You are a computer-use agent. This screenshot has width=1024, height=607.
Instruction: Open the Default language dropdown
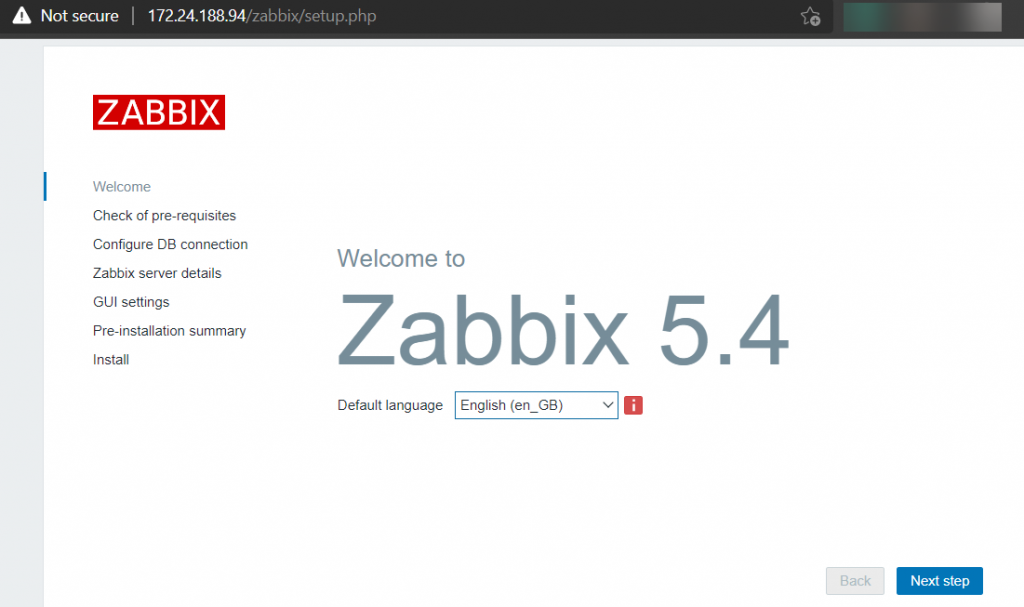click(x=536, y=405)
